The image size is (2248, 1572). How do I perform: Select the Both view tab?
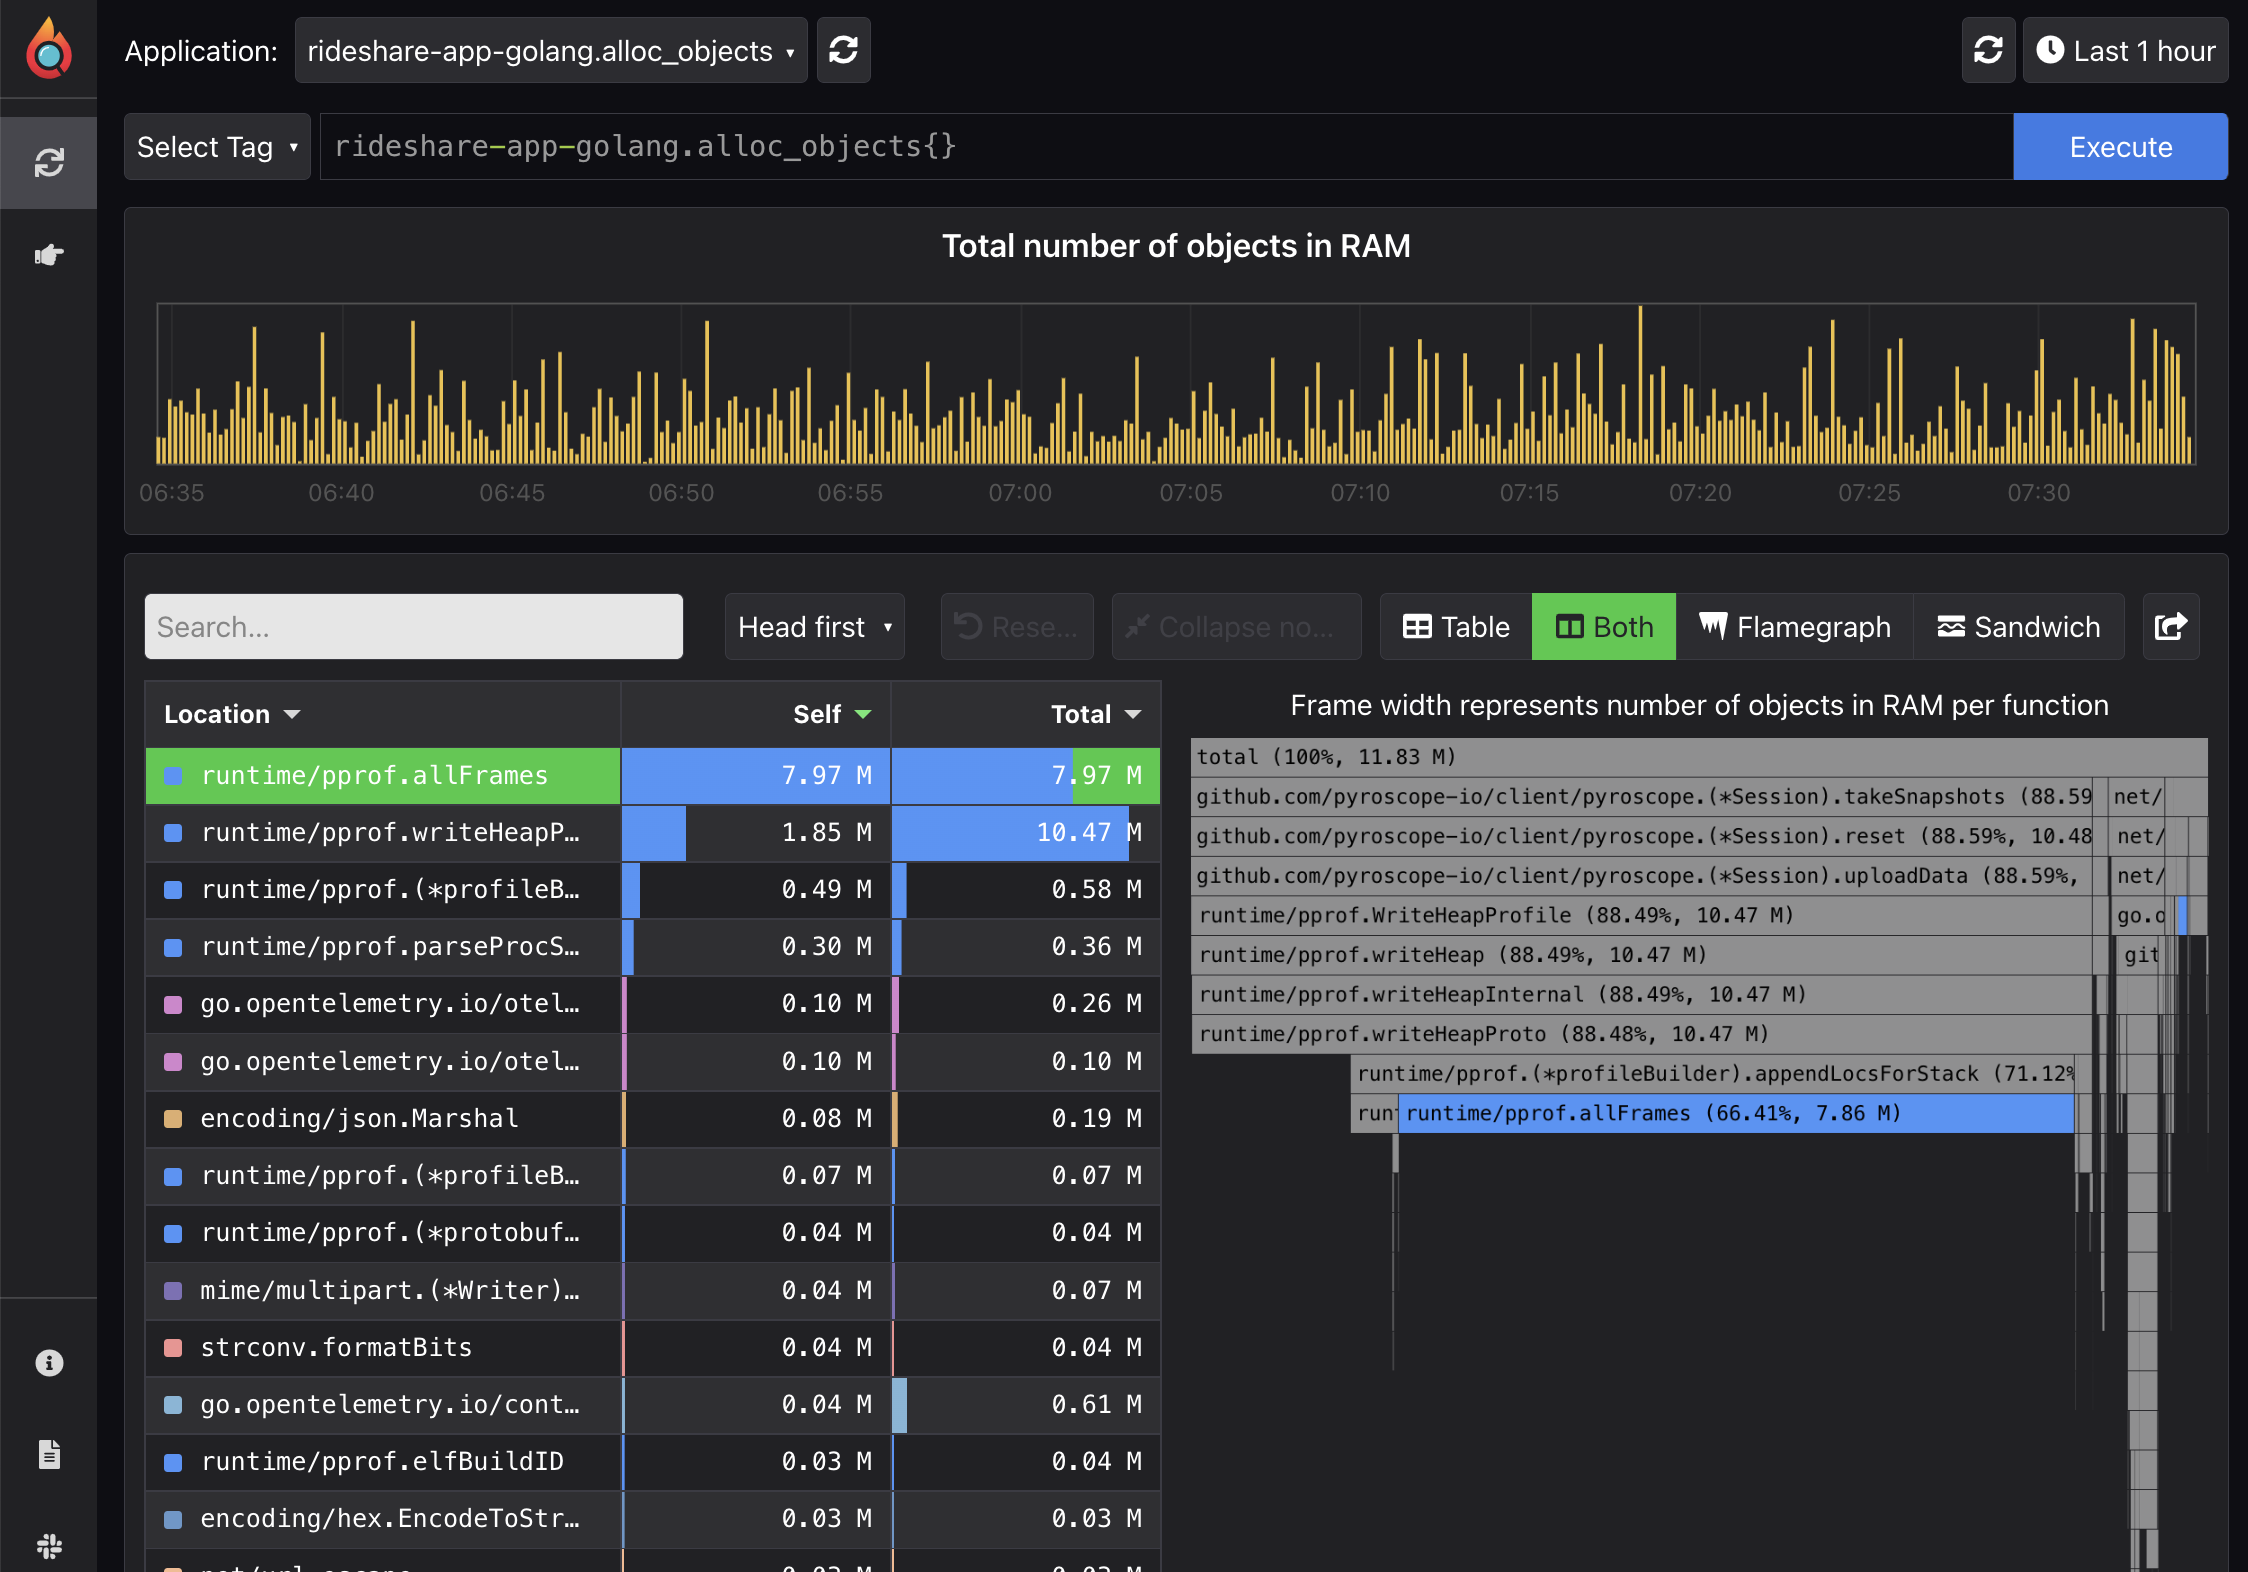pos(1602,627)
